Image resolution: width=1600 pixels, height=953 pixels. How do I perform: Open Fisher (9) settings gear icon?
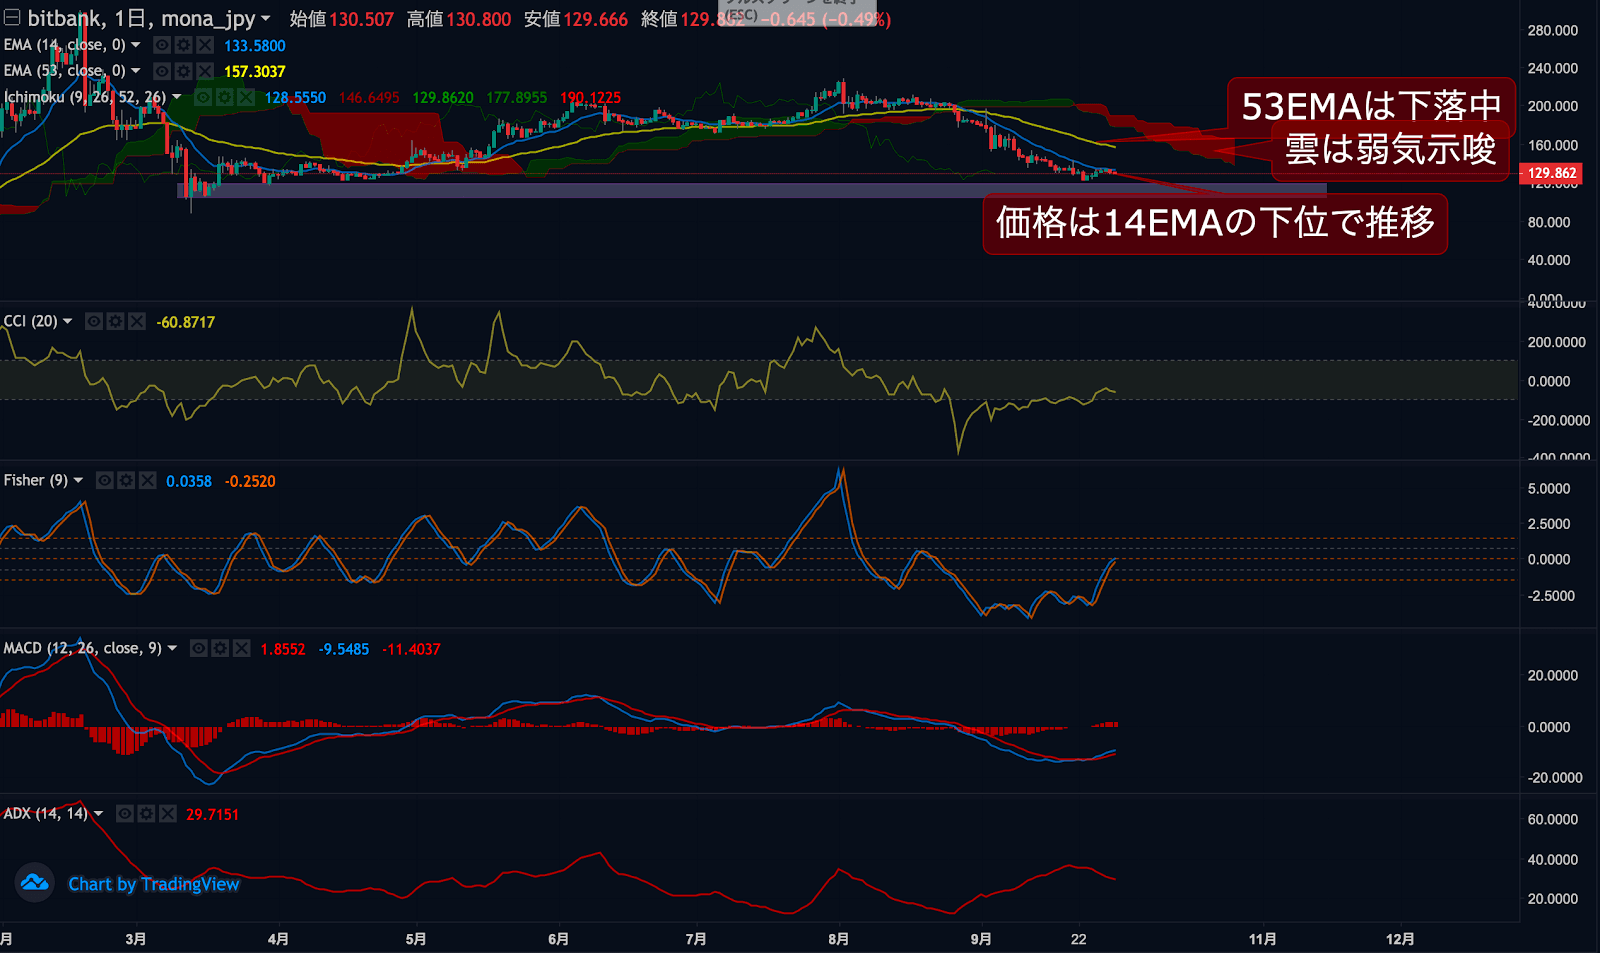126,481
